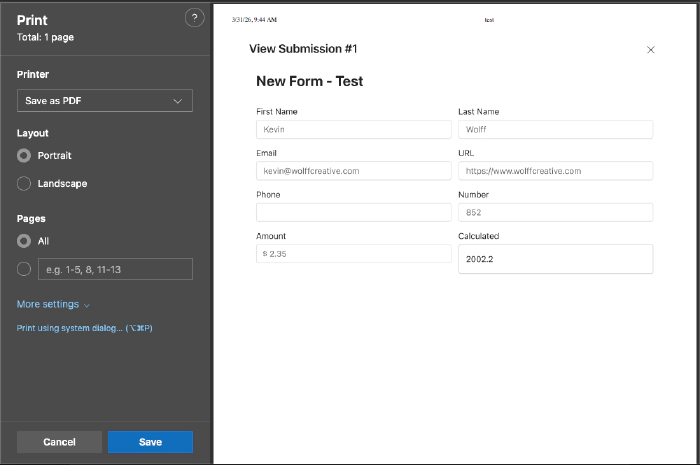
Task: Click the Calculated field showing 2002.2
Action: pyautogui.click(x=555, y=259)
